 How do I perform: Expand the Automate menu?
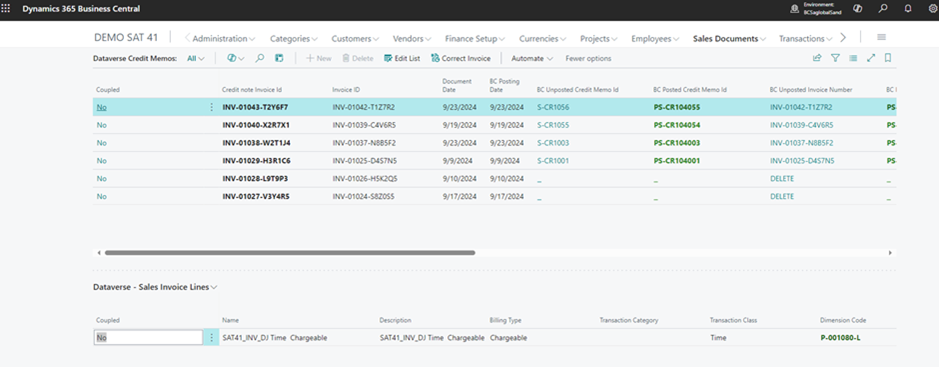coord(532,58)
